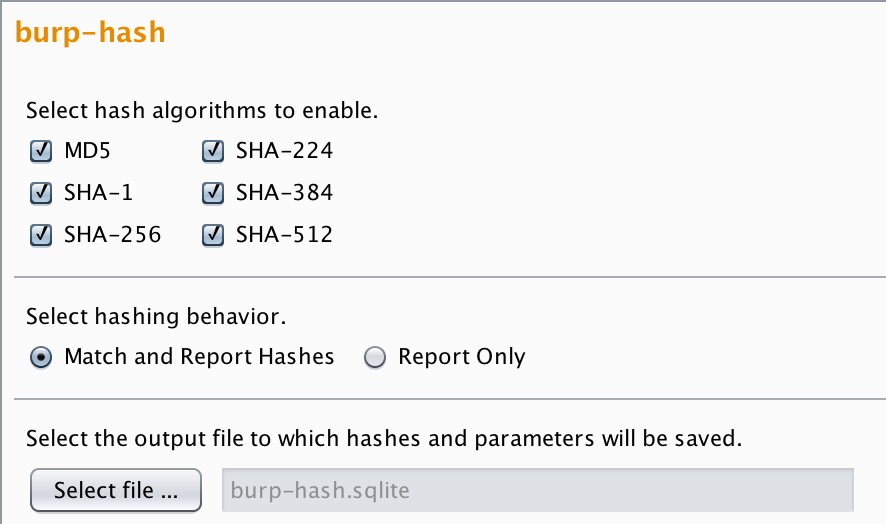Viewport: 886px width, 524px height.
Task: Click the 'SHA-512' label text
Action: (x=284, y=235)
